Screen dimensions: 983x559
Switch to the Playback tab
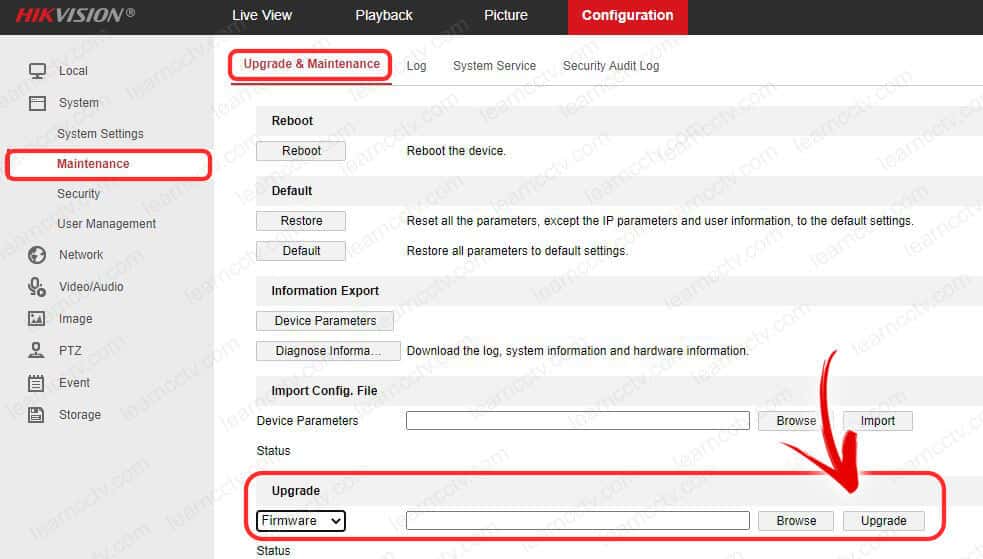point(384,15)
